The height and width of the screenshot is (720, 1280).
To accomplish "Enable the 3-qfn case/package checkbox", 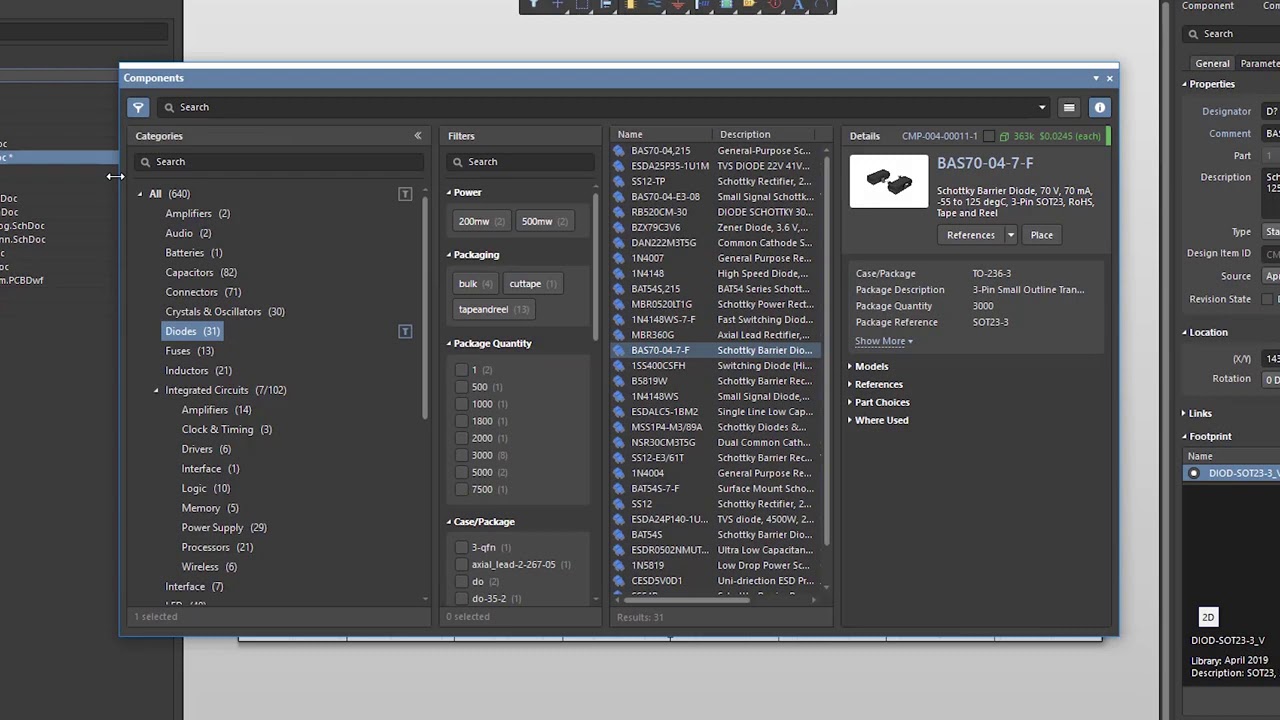I will click(461, 547).
